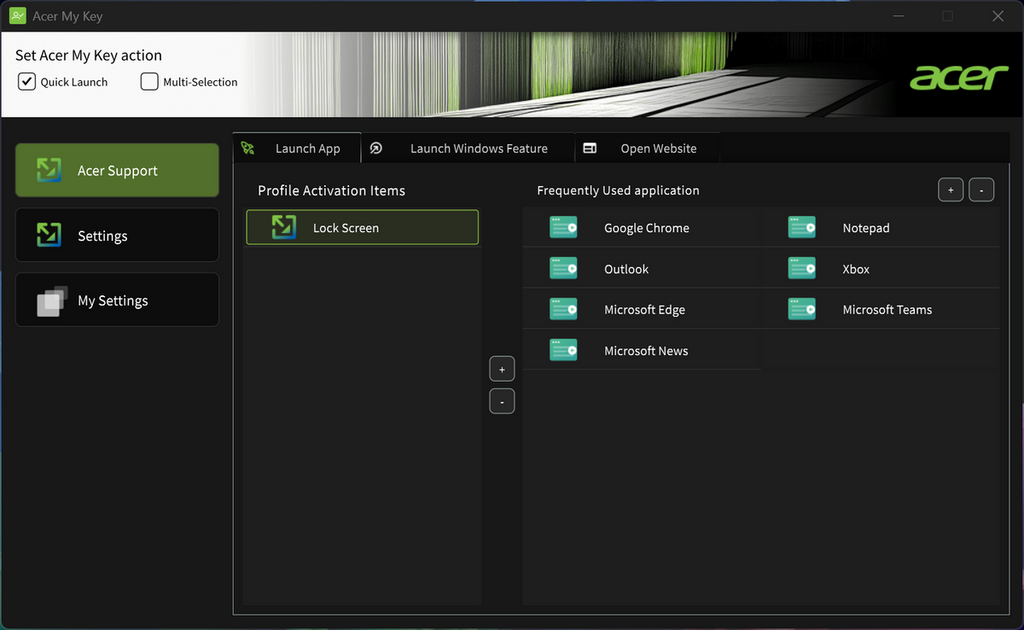Add application via Frequently Used plus button
The image size is (1024, 630).
(x=951, y=190)
